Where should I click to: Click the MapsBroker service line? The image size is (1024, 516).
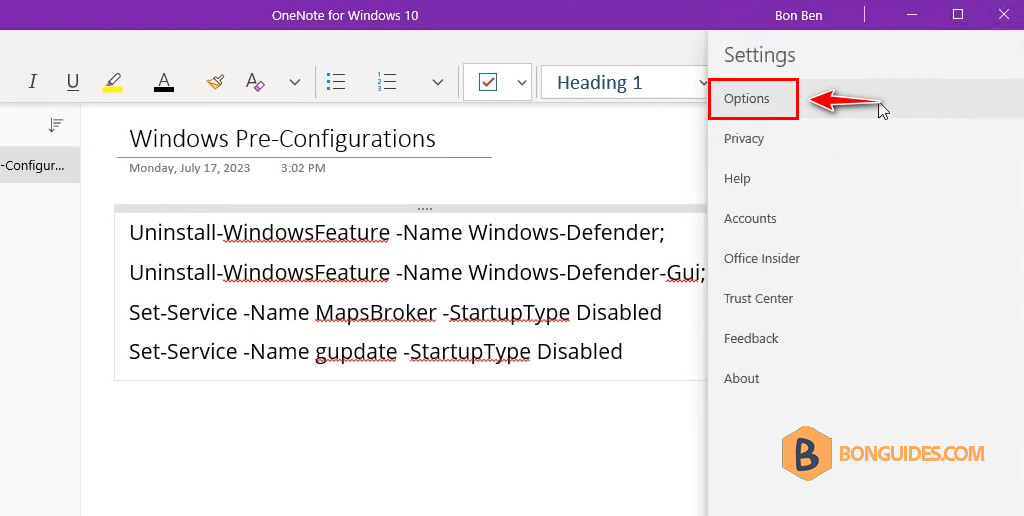tap(396, 312)
